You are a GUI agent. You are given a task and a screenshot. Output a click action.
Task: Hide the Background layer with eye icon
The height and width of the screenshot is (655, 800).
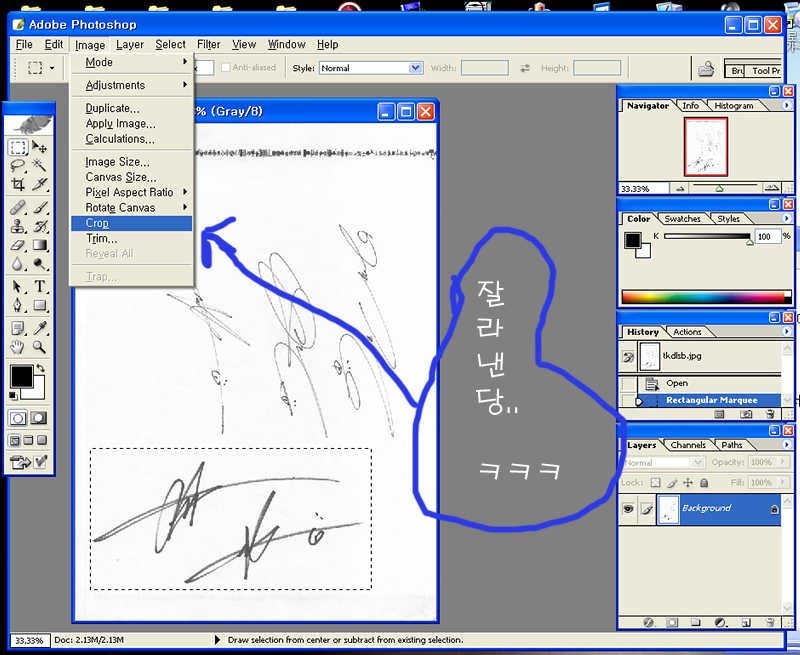point(628,508)
